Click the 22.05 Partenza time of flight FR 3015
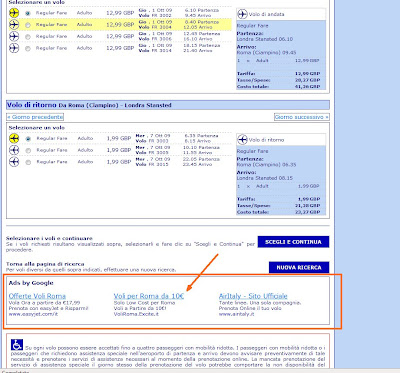The image size is (400, 373). point(201,159)
